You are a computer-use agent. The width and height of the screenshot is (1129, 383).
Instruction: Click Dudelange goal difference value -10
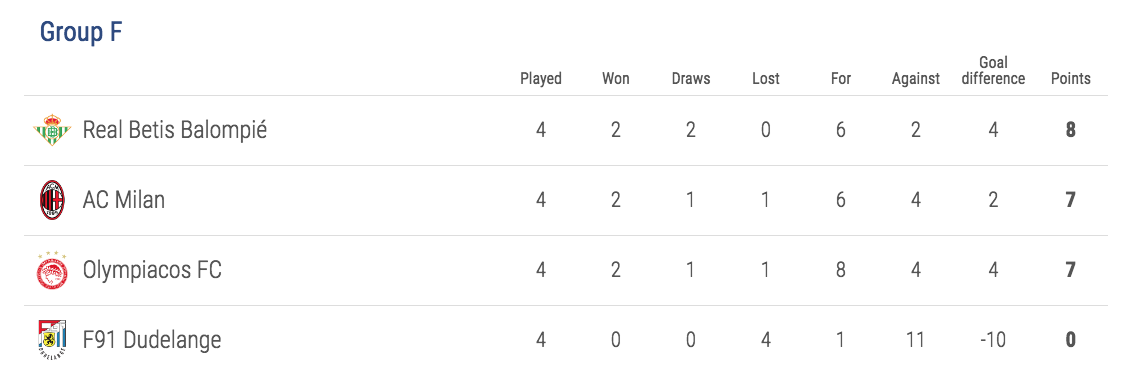click(x=993, y=340)
